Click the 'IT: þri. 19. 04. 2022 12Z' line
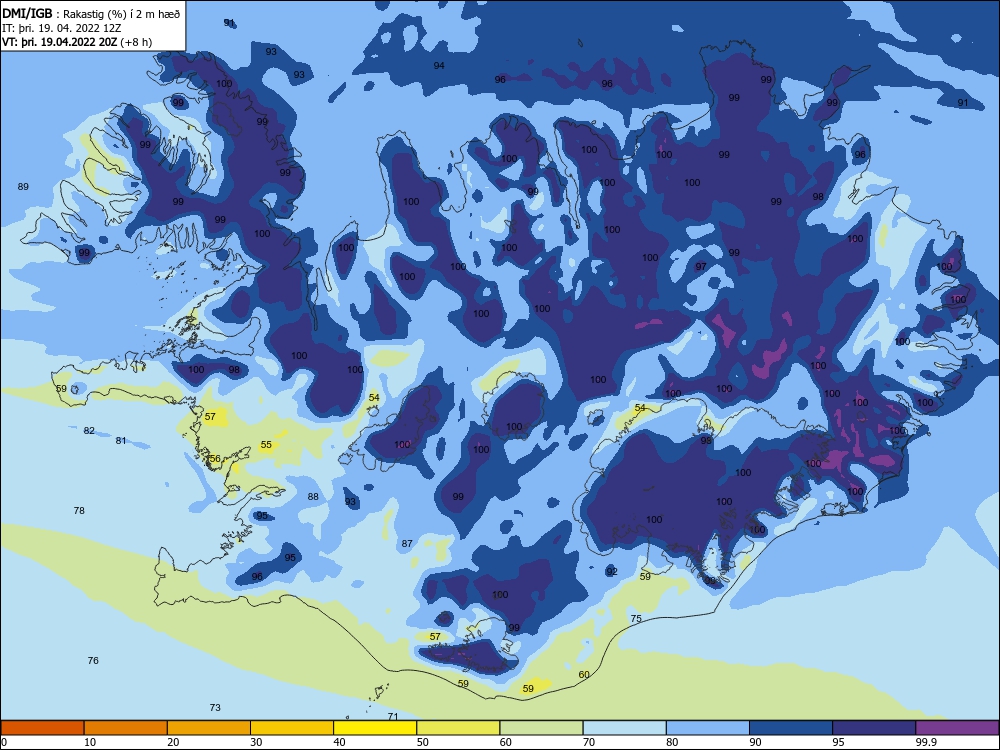The height and width of the screenshot is (750, 1000). 62,28
